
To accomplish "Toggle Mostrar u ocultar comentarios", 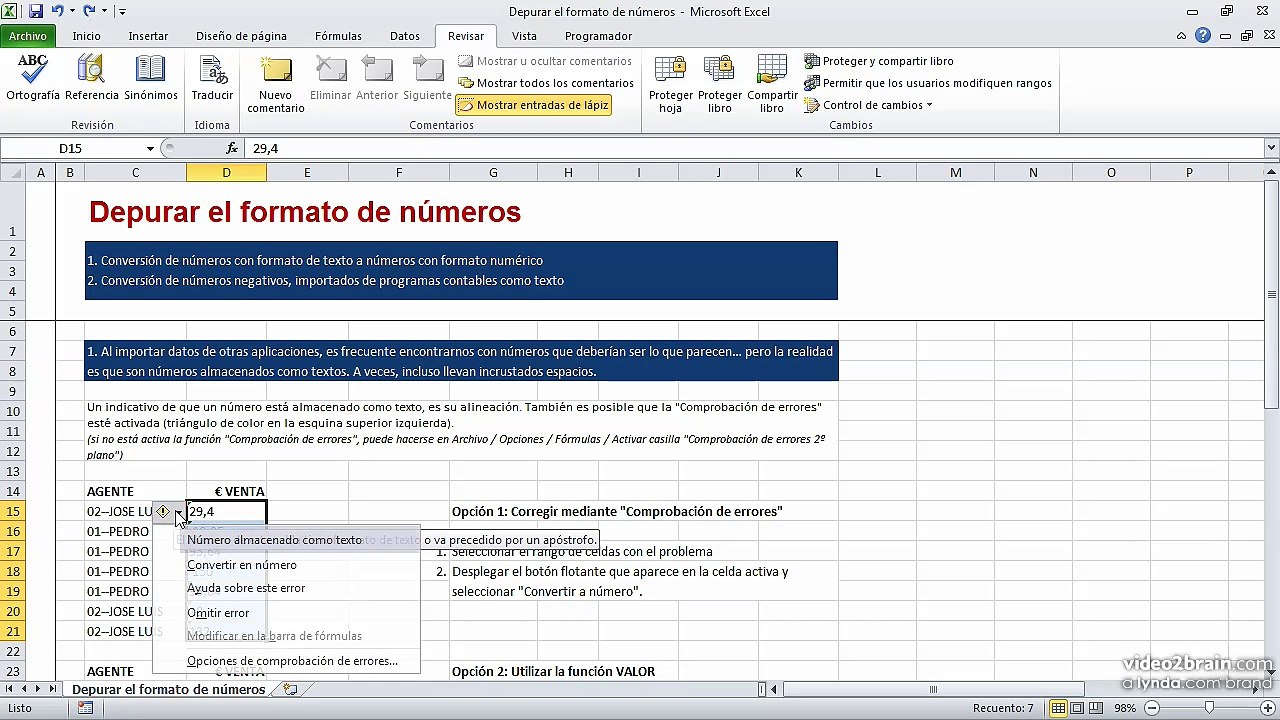I will (545, 61).
